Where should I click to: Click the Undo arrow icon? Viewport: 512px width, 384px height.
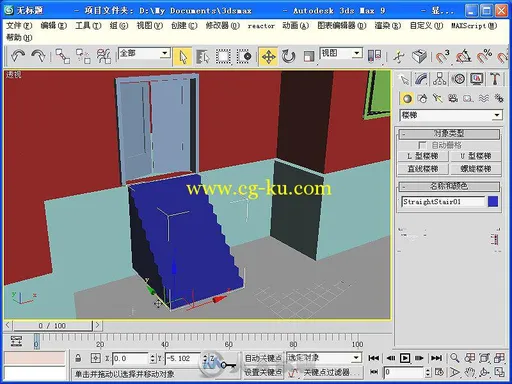[18, 56]
